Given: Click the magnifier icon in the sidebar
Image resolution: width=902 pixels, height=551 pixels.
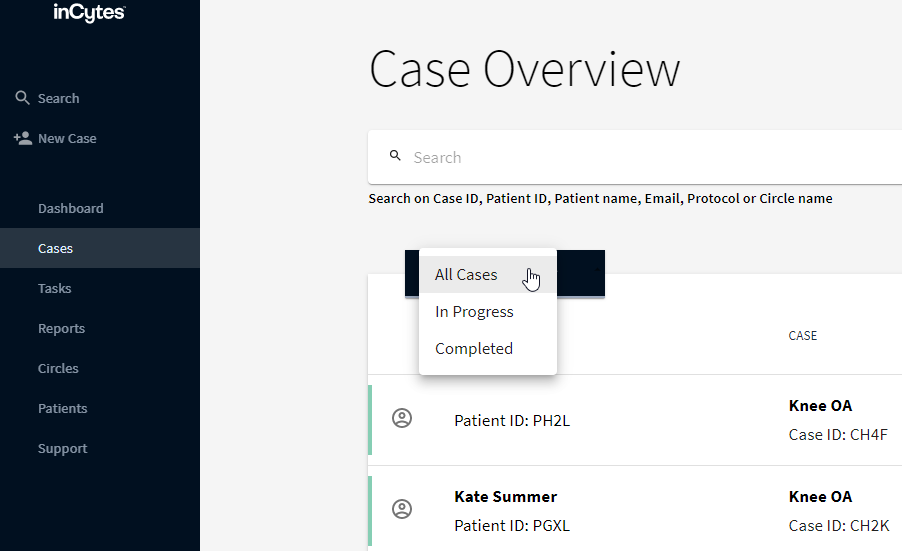Looking at the screenshot, I should 22,98.
